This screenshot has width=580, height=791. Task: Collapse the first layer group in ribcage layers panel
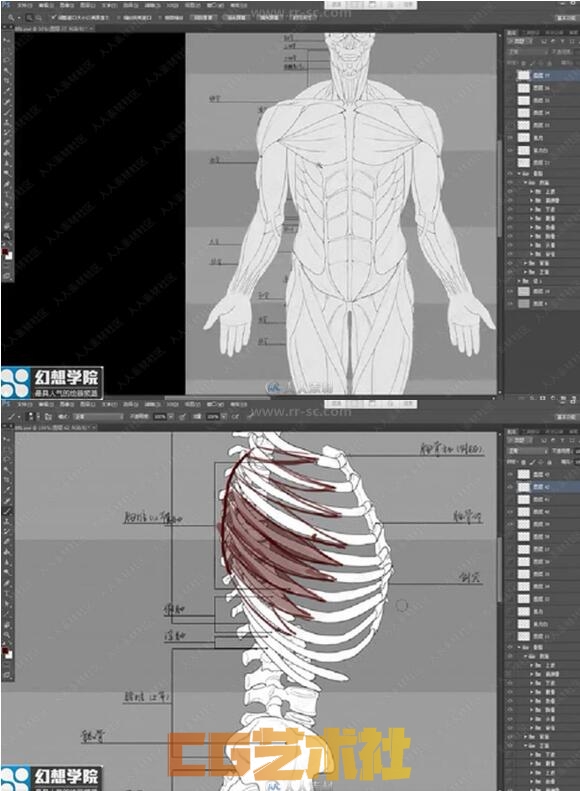(519, 647)
